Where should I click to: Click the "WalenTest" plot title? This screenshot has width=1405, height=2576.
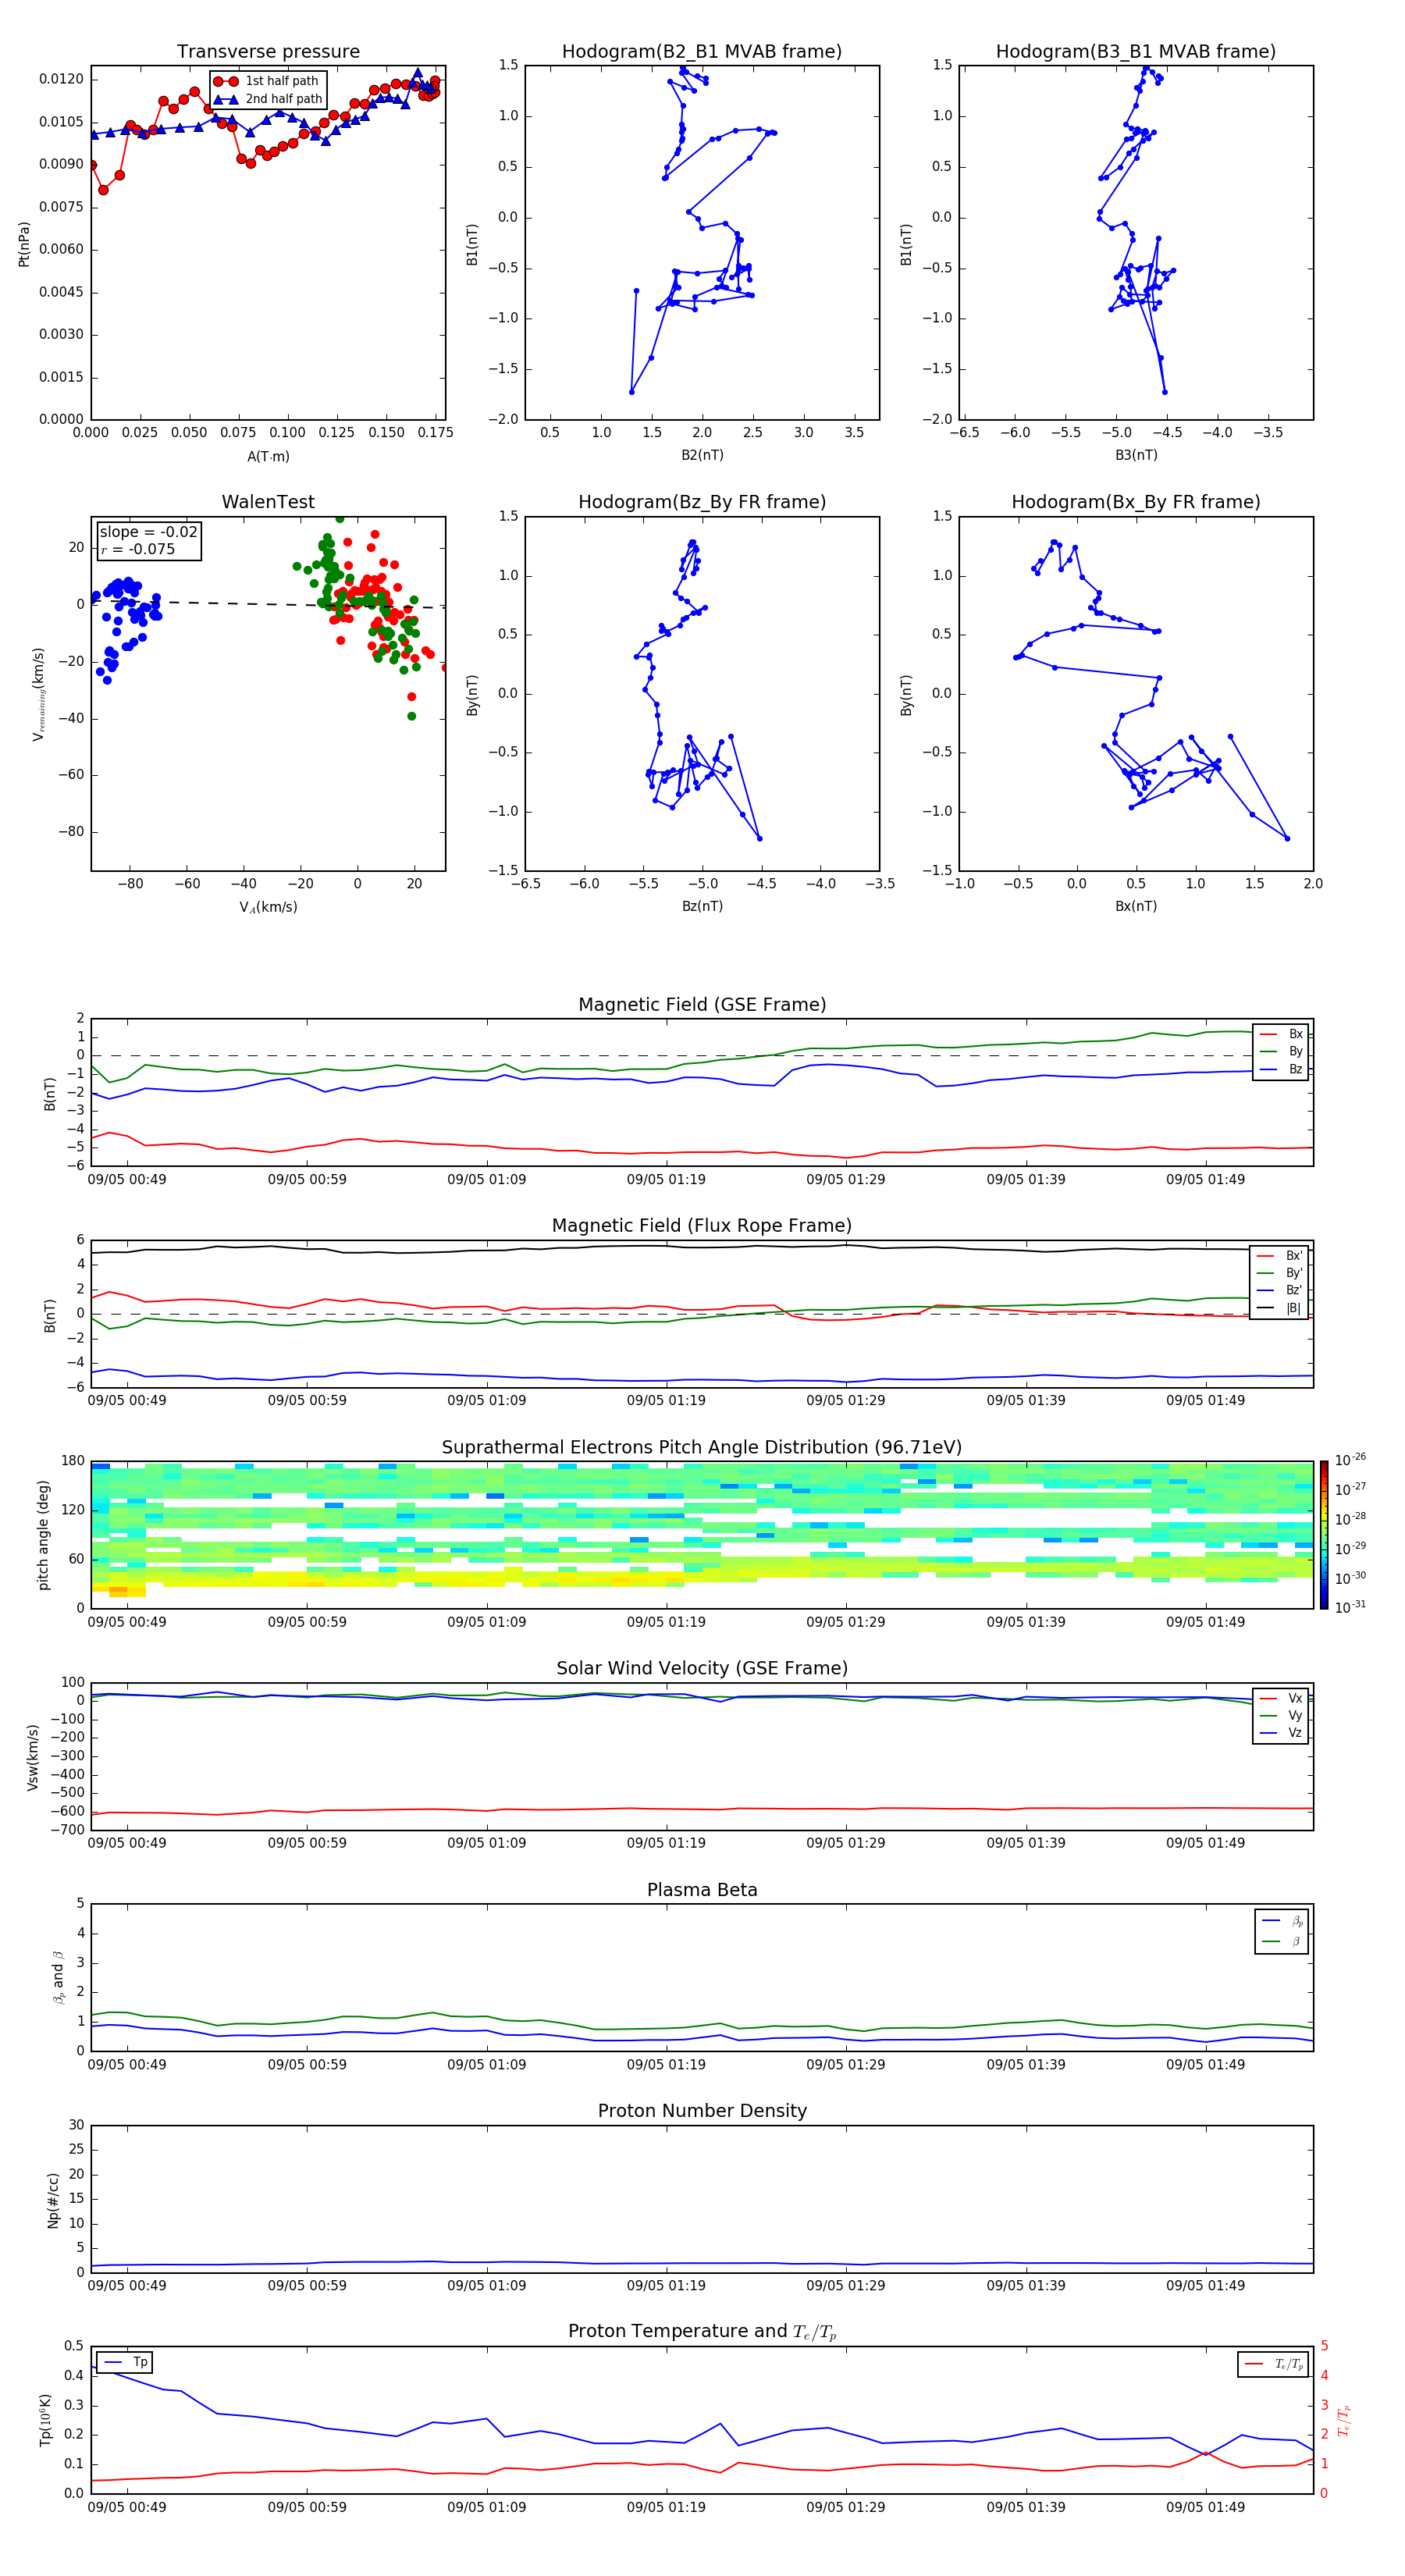(x=268, y=502)
